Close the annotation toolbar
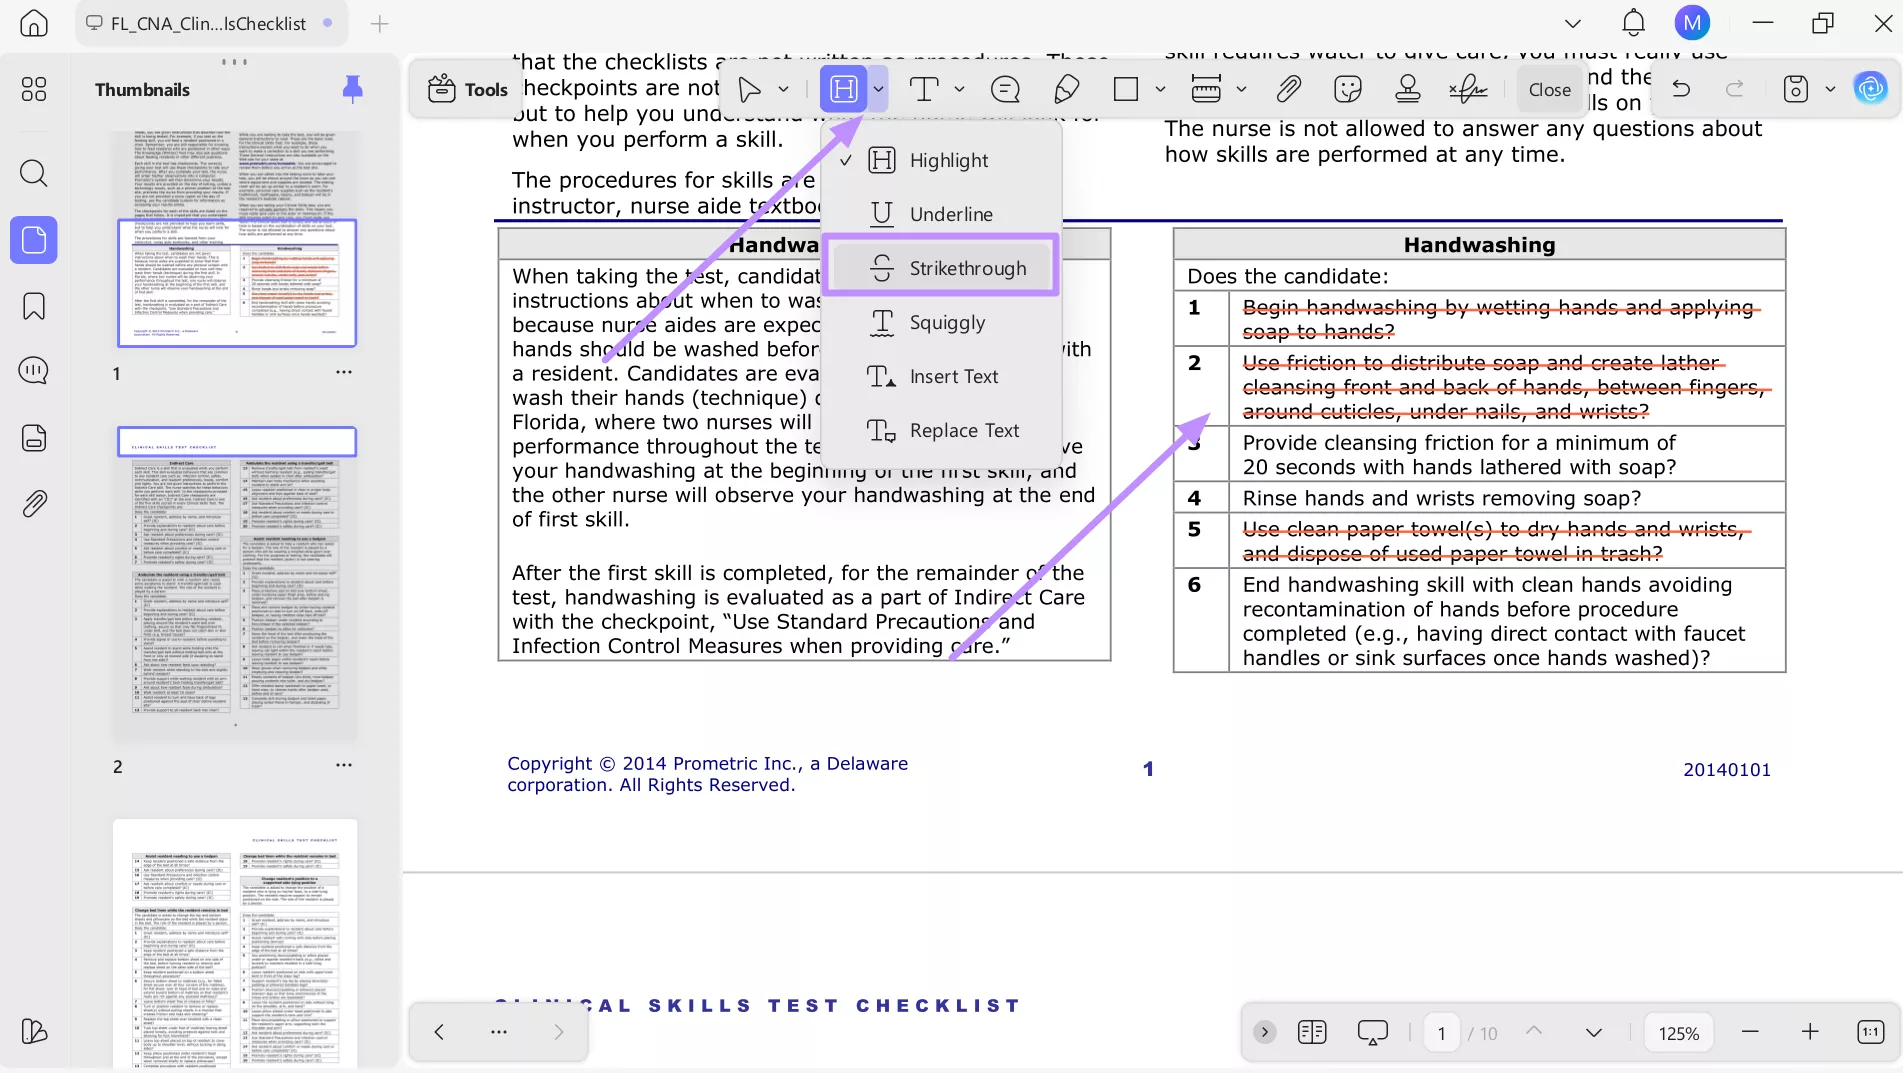Image resolution: width=1903 pixels, height=1073 pixels. [1548, 89]
